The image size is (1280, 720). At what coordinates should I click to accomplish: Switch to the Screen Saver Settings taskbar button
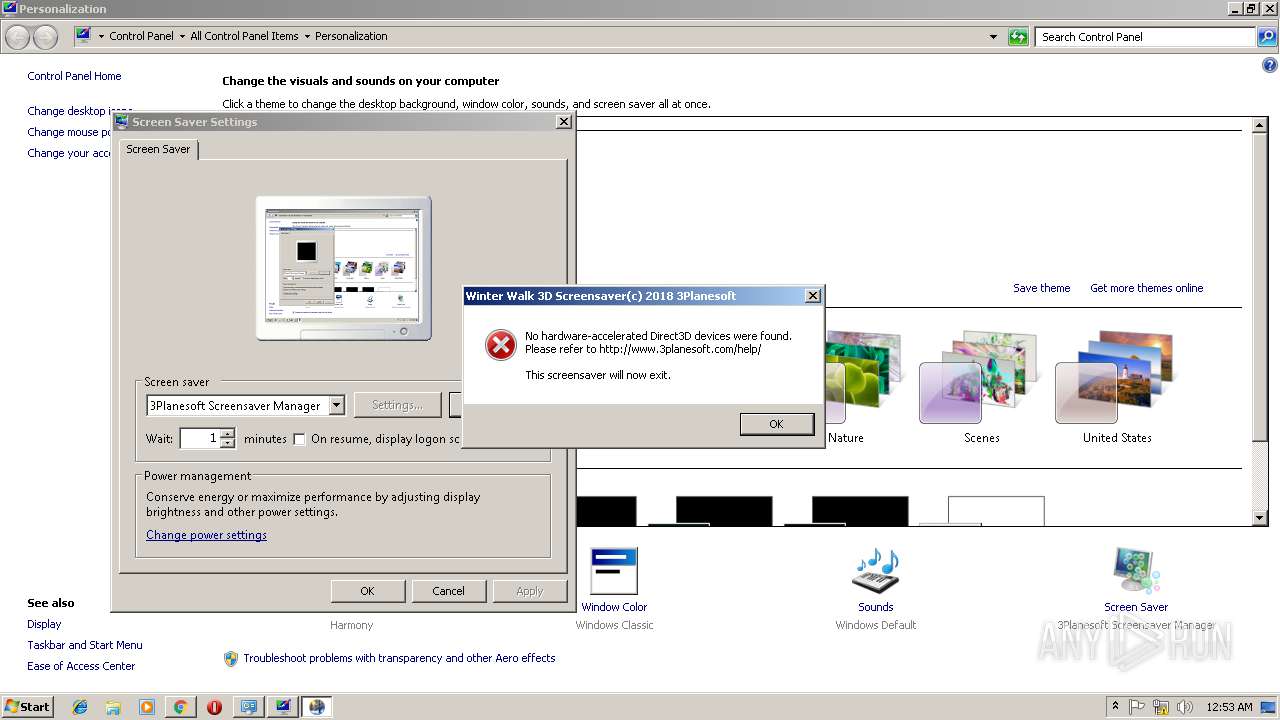283,707
